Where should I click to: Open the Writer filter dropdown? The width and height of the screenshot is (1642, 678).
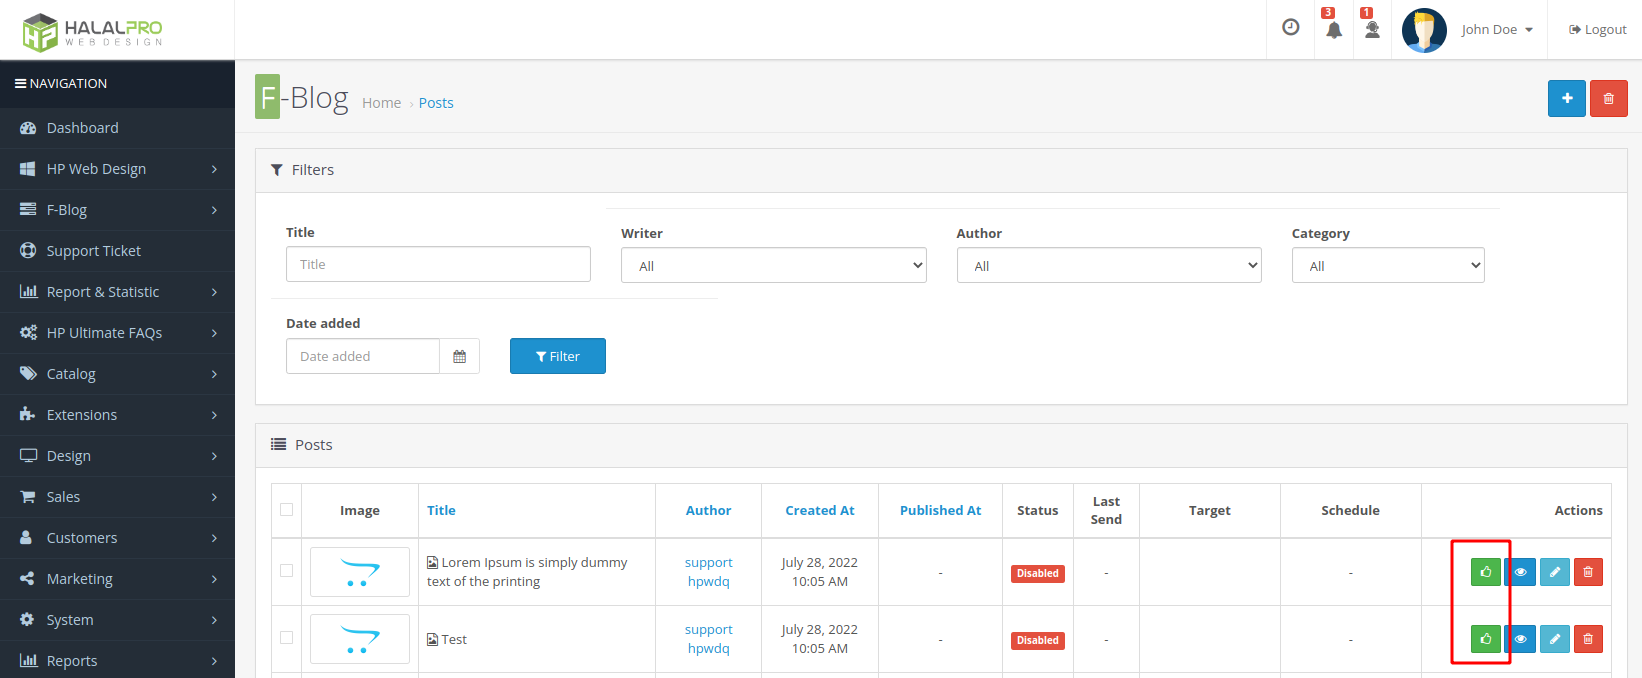point(773,266)
